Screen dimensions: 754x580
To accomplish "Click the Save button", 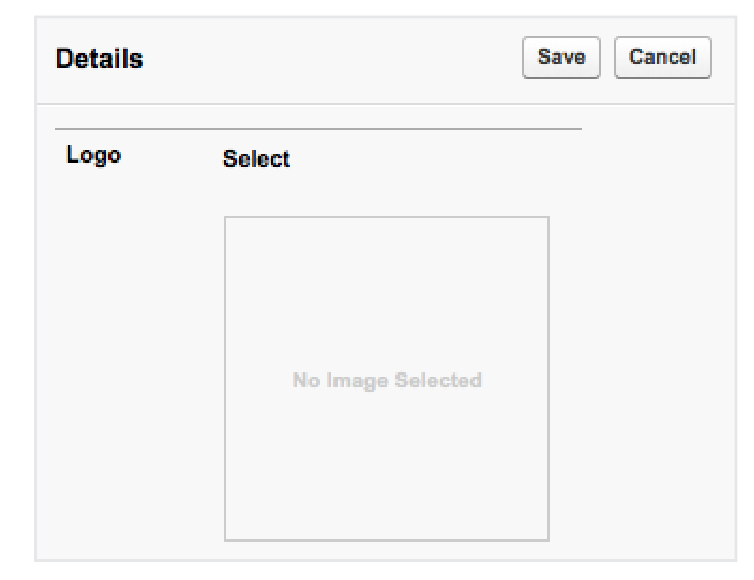I will 560,58.
